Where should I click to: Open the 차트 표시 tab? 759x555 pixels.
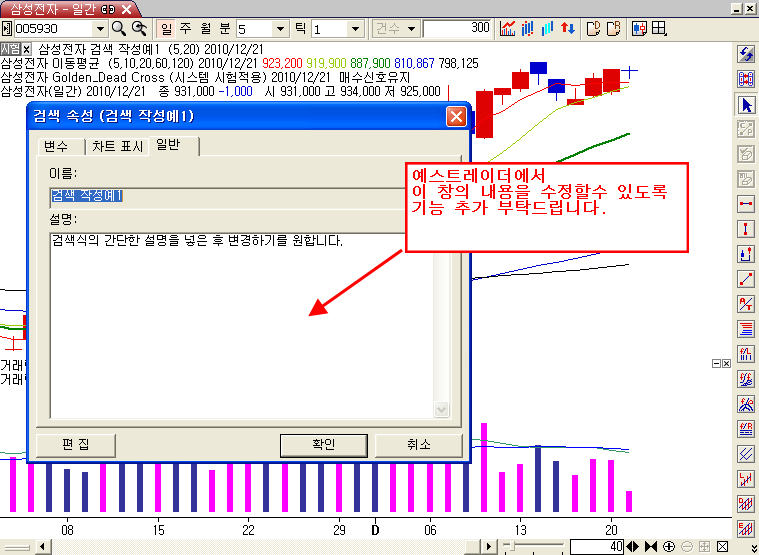tap(117, 147)
